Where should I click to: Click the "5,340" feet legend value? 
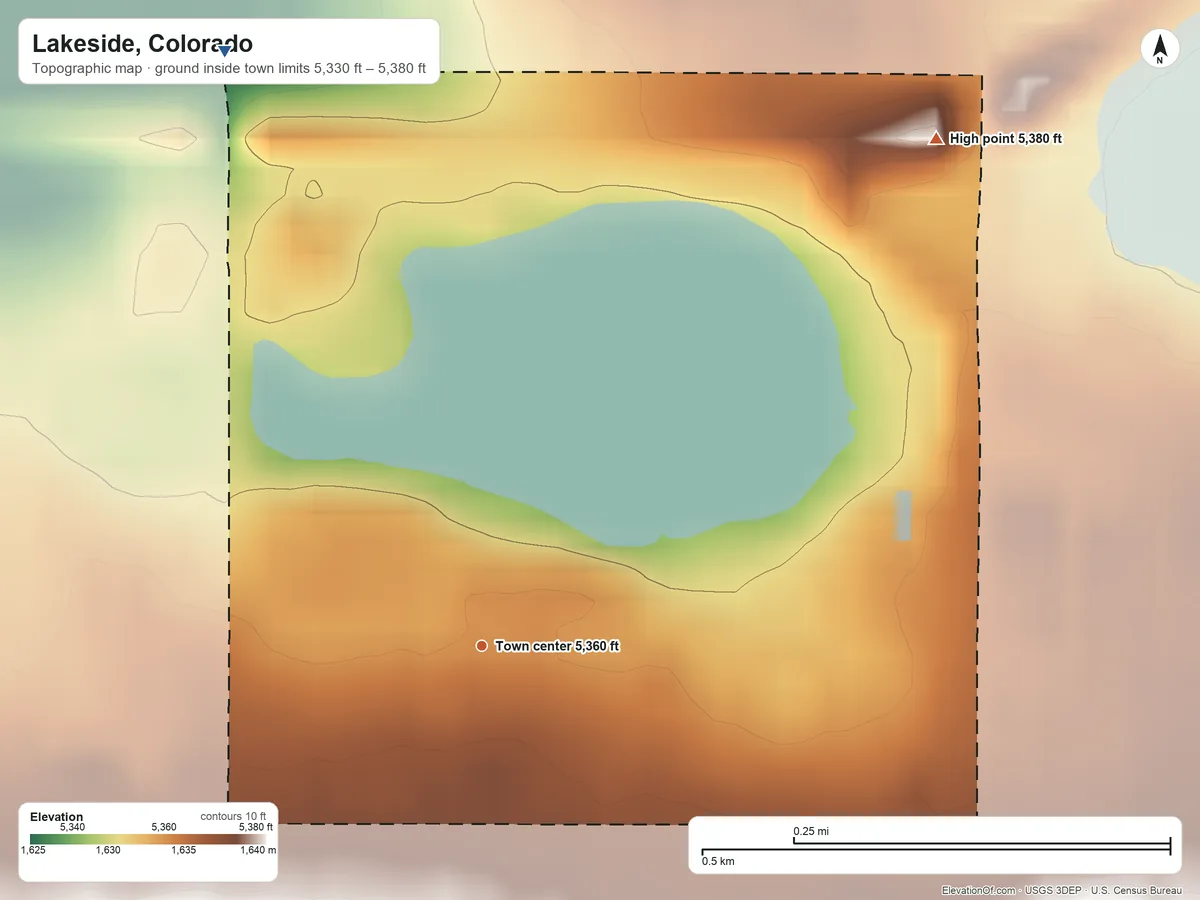point(72,827)
